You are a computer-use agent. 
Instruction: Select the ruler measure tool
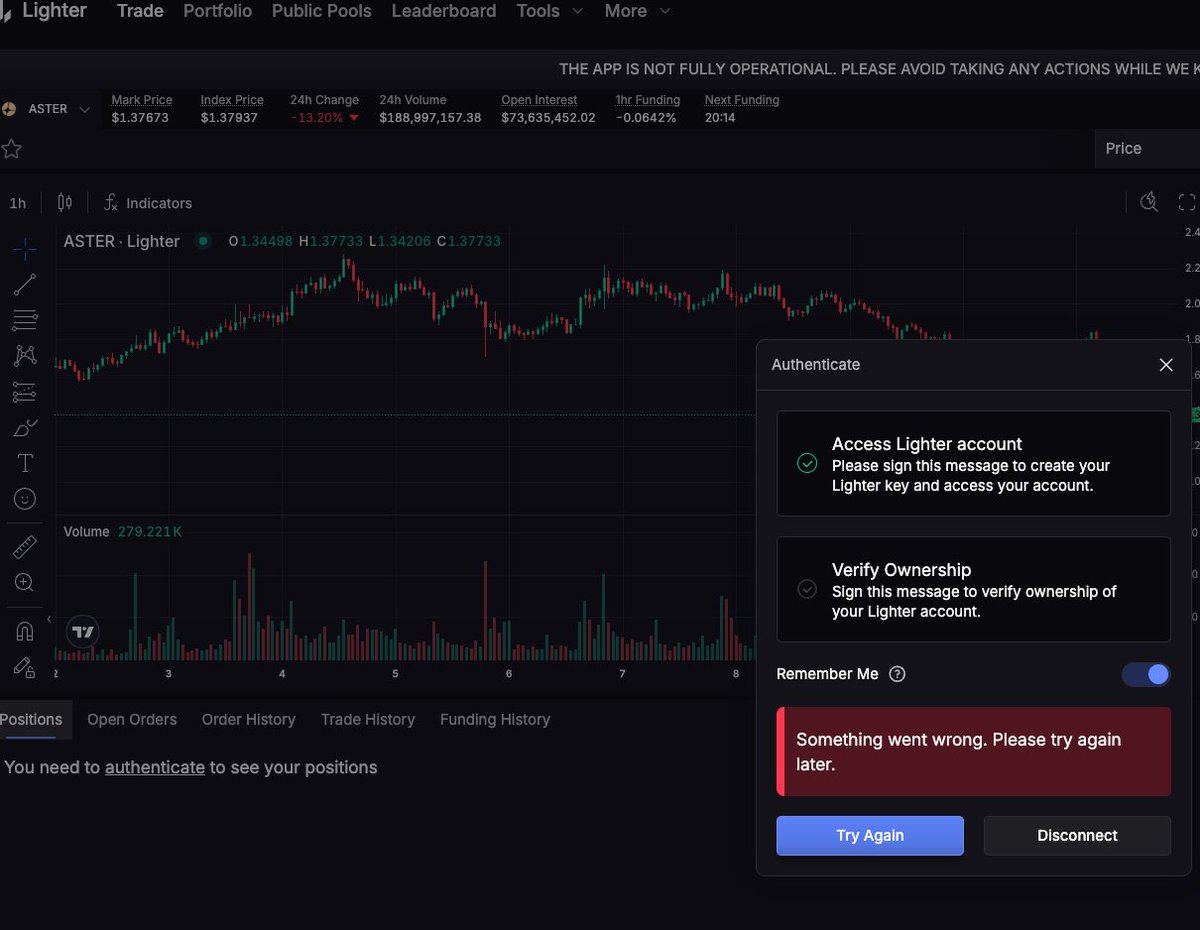click(25, 546)
